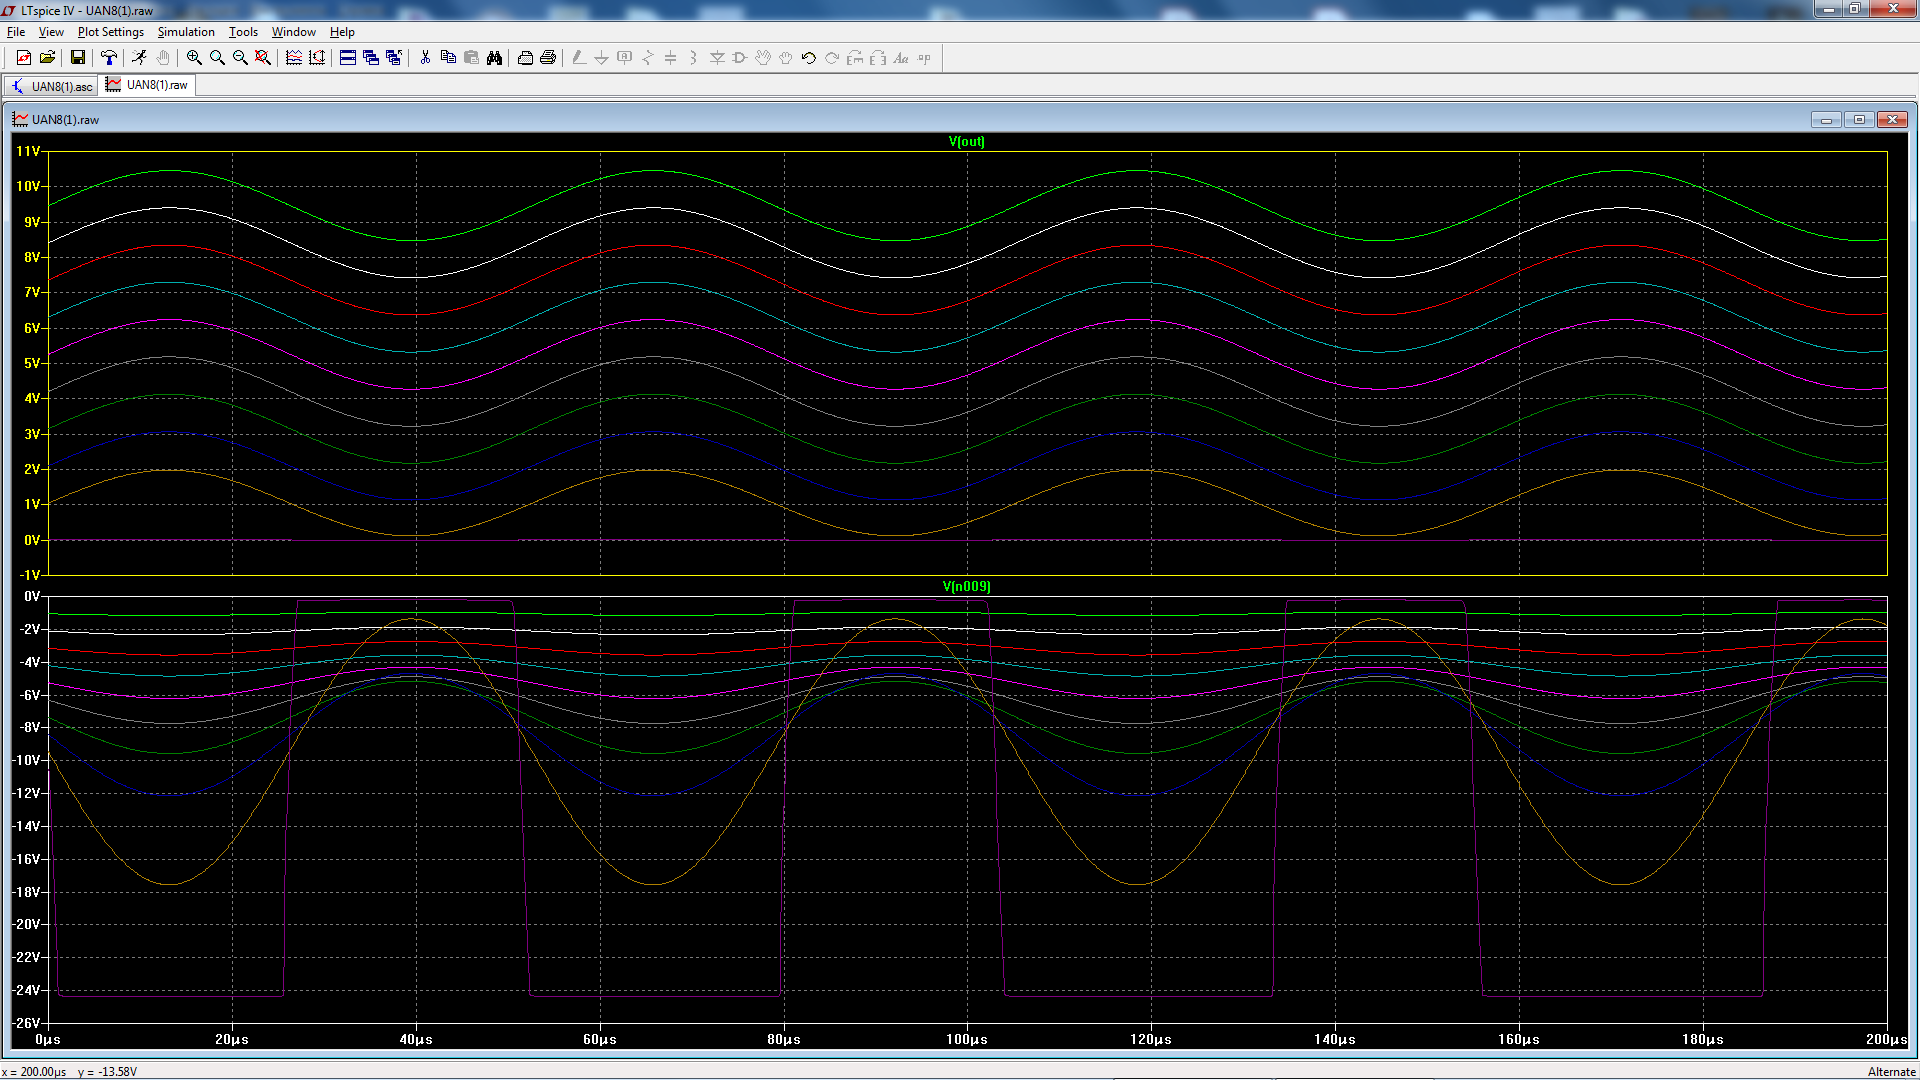1920x1080 pixels.
Task: Click the Run simulation icon
Action: (139, 58)
